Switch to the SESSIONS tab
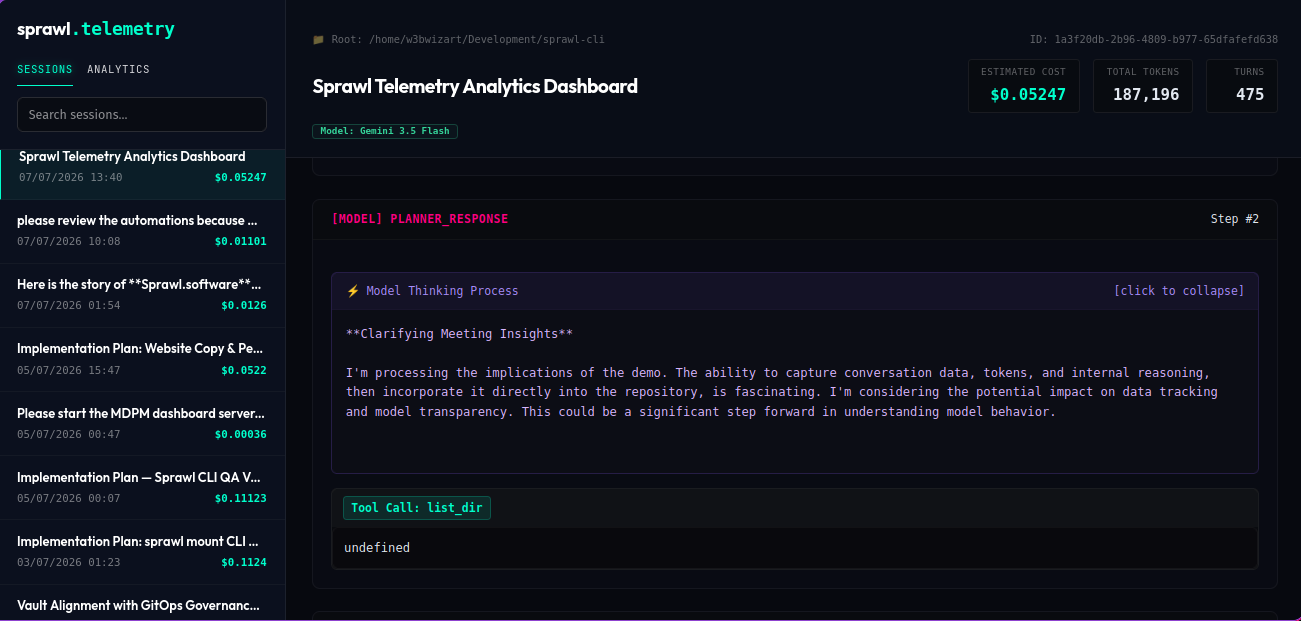1301x621 pixels. point(45,70)
